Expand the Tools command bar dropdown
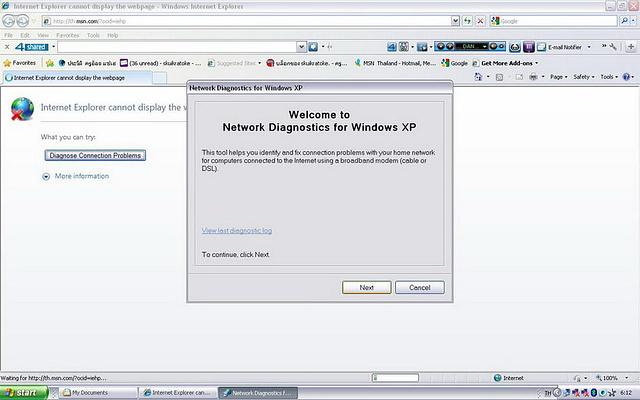Viewport: 640px width, 400px height. pyautogui.click(x=609, y=77)
